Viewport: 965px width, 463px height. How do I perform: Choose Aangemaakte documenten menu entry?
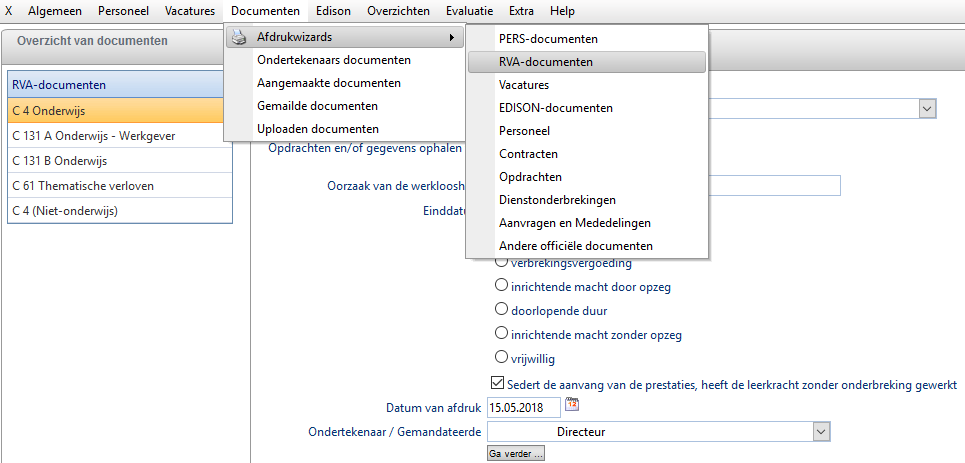[x=329, y=83]
